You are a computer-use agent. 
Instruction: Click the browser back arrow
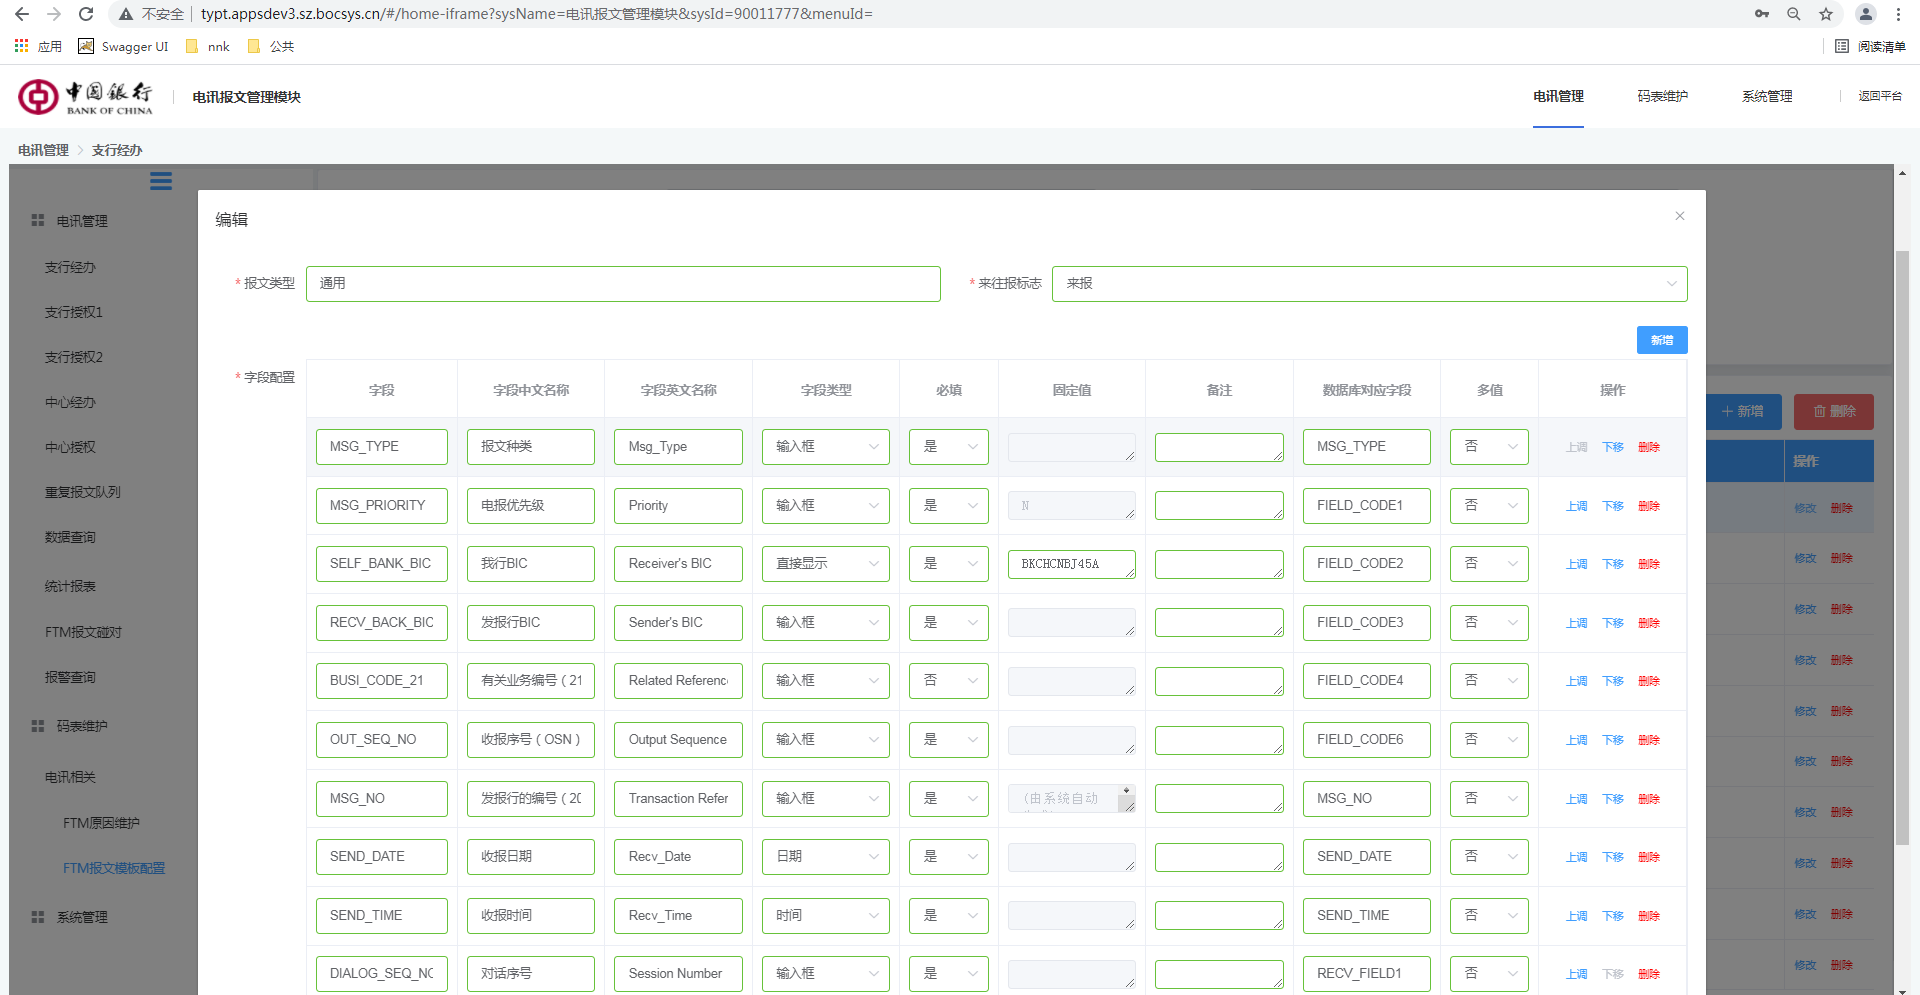(21, 14)
